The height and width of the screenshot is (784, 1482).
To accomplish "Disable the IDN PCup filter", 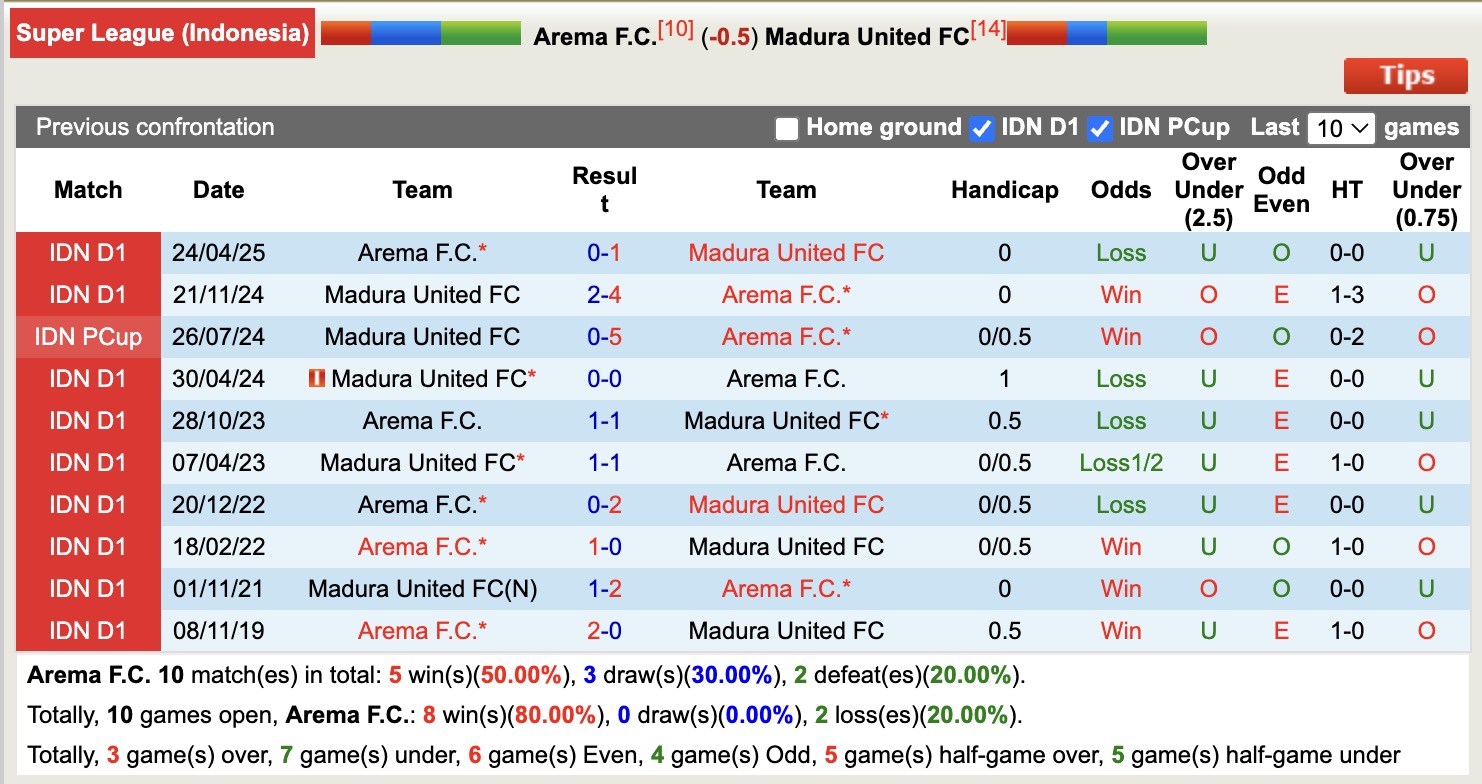I will [1101, 128].
